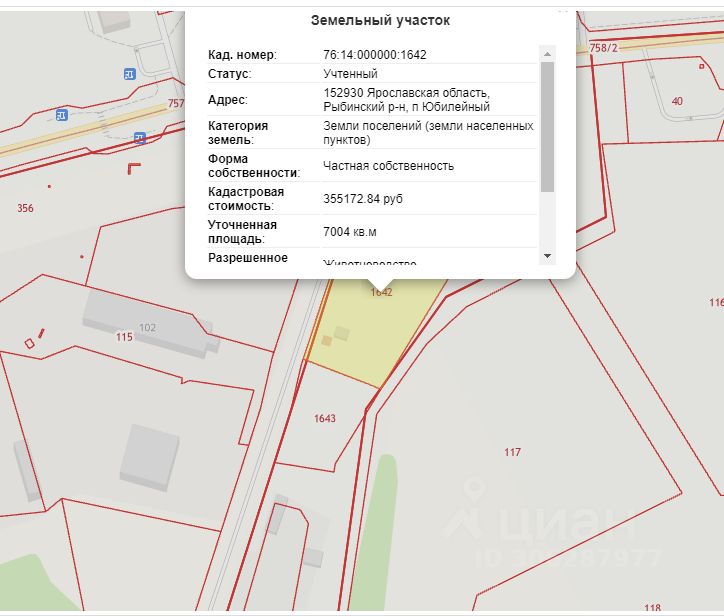The height and width of the screenshot is (616, 724).
Task: Click the scroll-down arrow in the popup
Action: pos(547,256)
